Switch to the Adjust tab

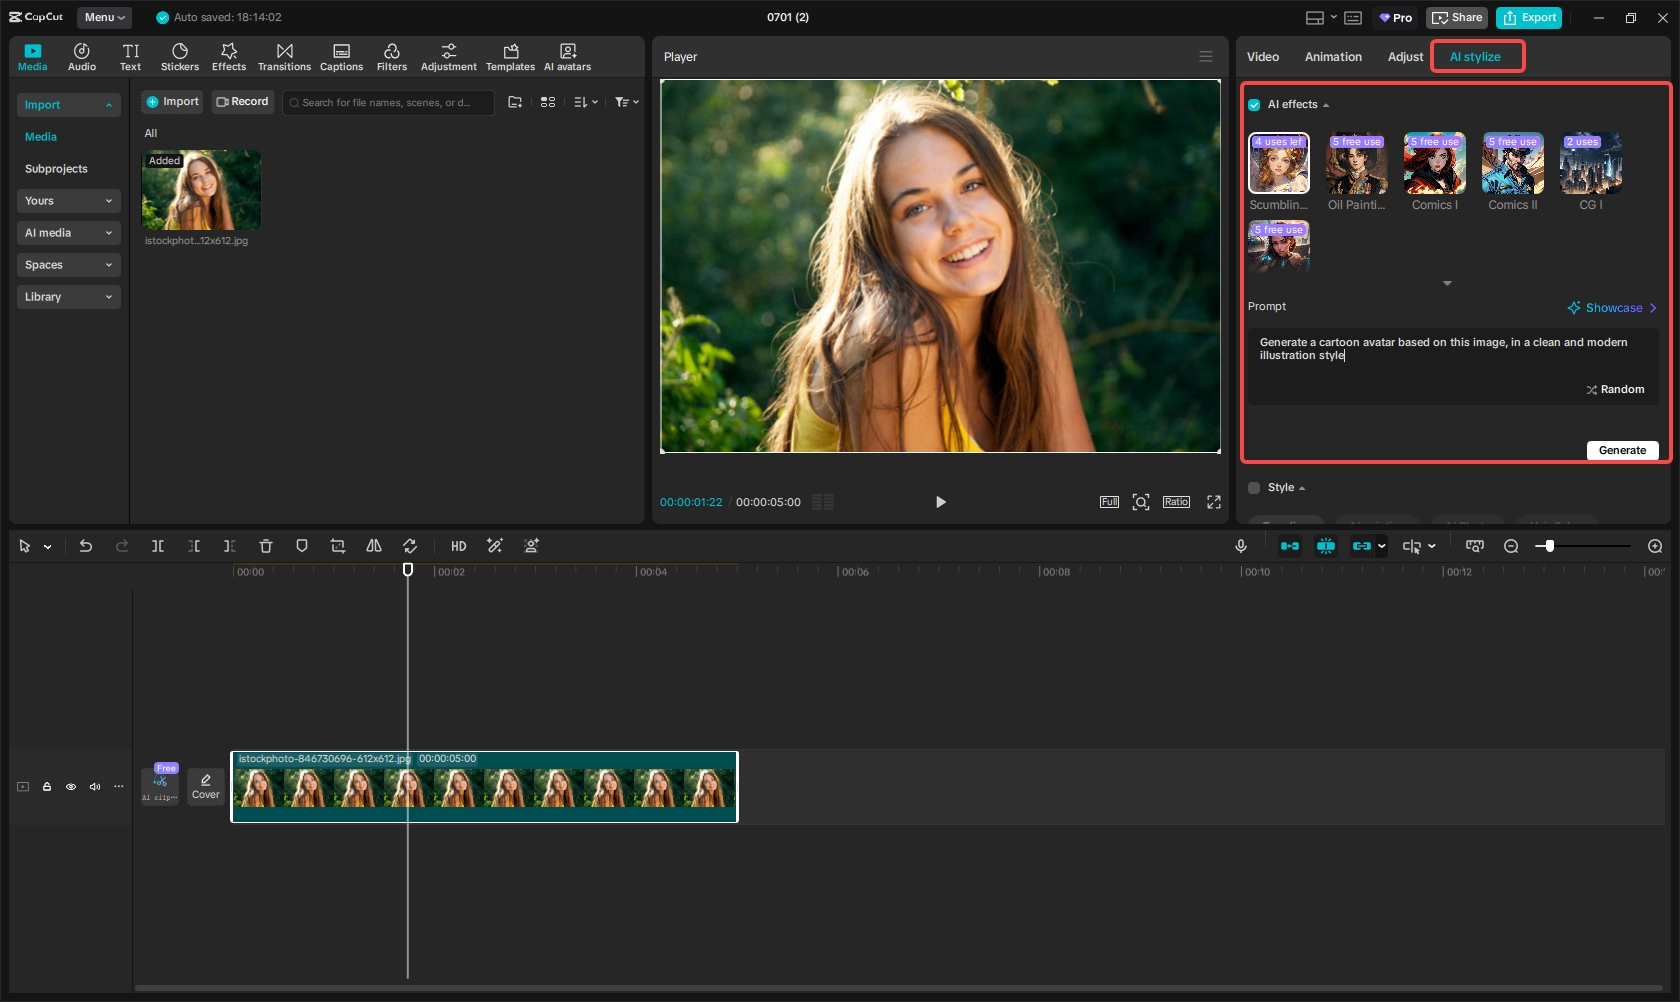click(x=1405, y=57)
